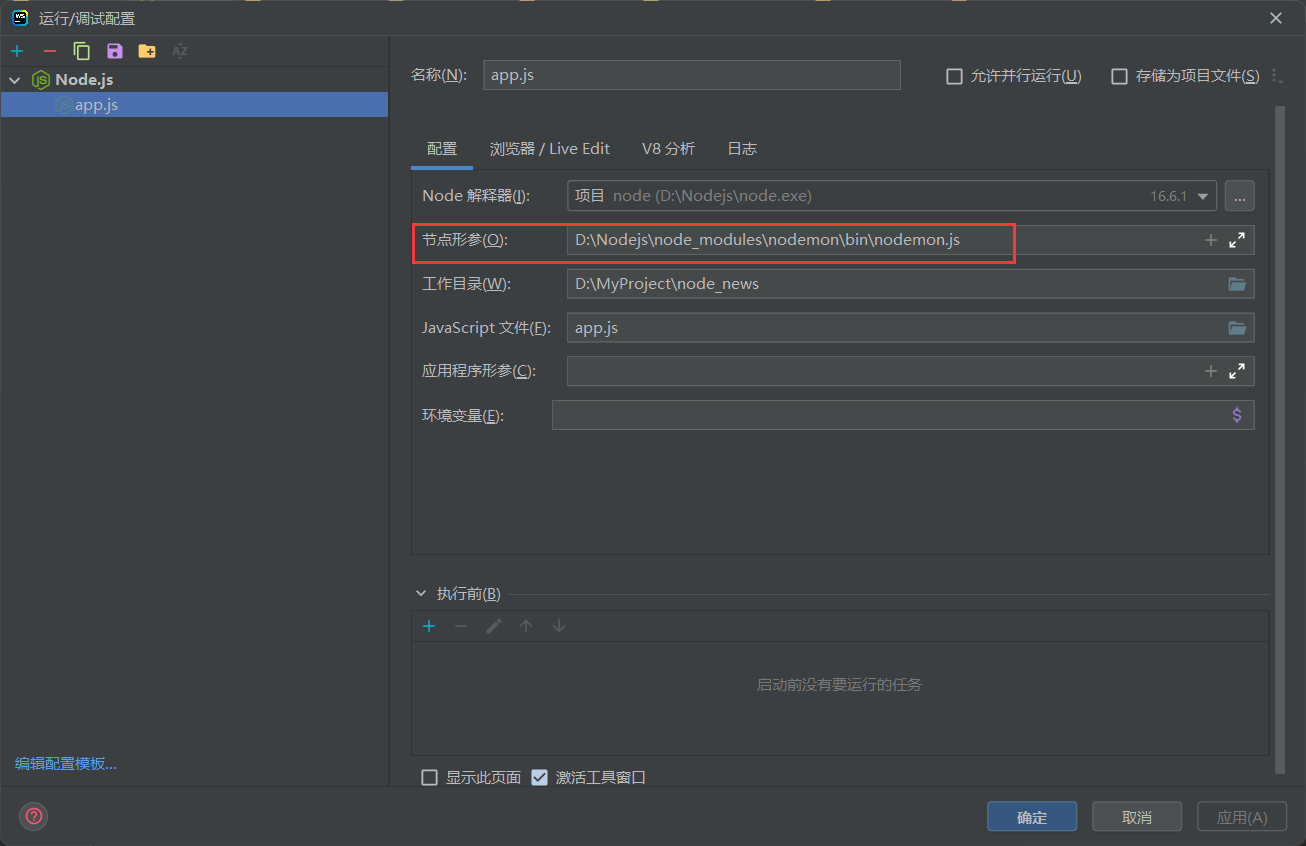Viewport: 1306px width, 846px height.
Task: Click the Node.js icon in the tree
Action: pos(41,80)
